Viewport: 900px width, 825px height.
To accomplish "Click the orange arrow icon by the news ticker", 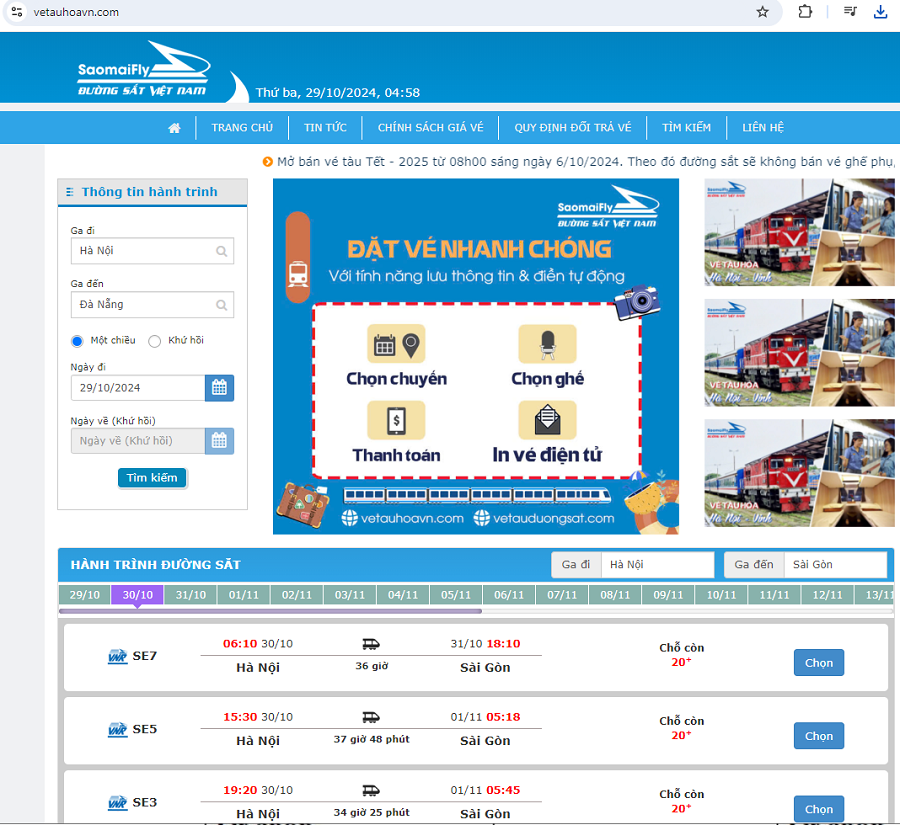I will (x=267, y=162).
